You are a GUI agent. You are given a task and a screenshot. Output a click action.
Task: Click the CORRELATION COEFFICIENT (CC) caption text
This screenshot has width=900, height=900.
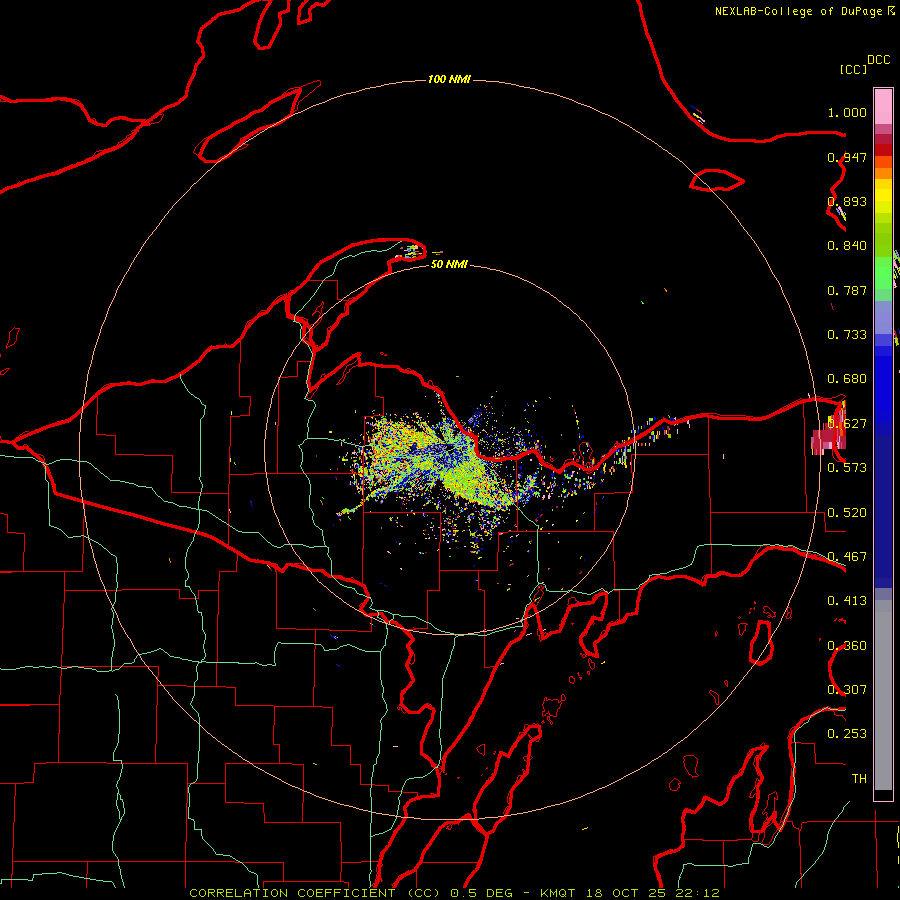316,893
